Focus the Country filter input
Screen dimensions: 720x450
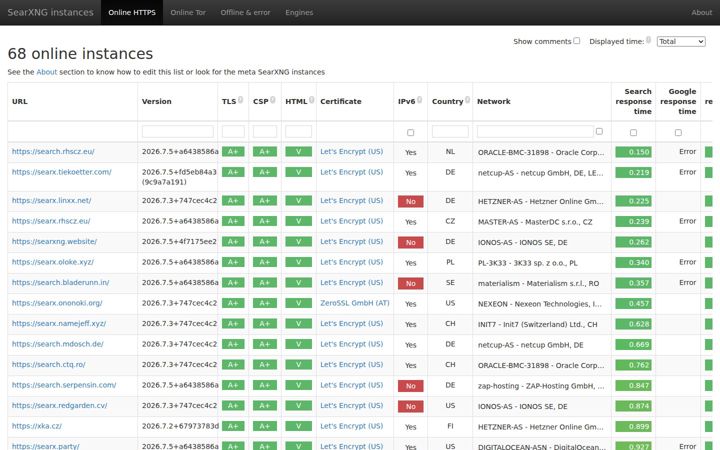450,132
